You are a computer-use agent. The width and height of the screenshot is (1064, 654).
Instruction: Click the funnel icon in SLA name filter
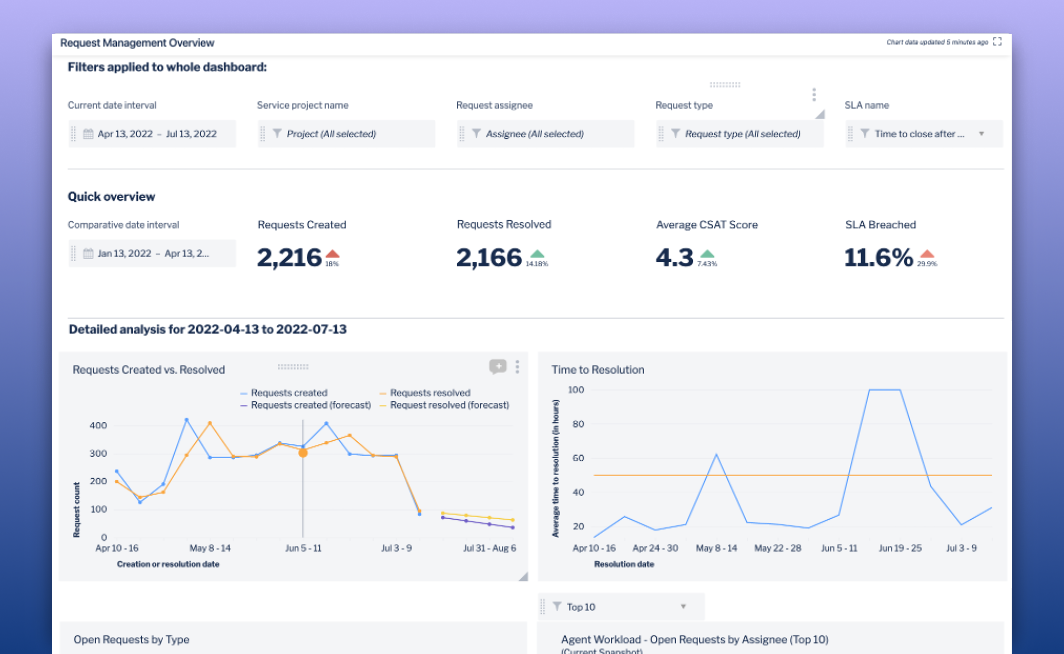pyautogui.click(x=864, y=134)
